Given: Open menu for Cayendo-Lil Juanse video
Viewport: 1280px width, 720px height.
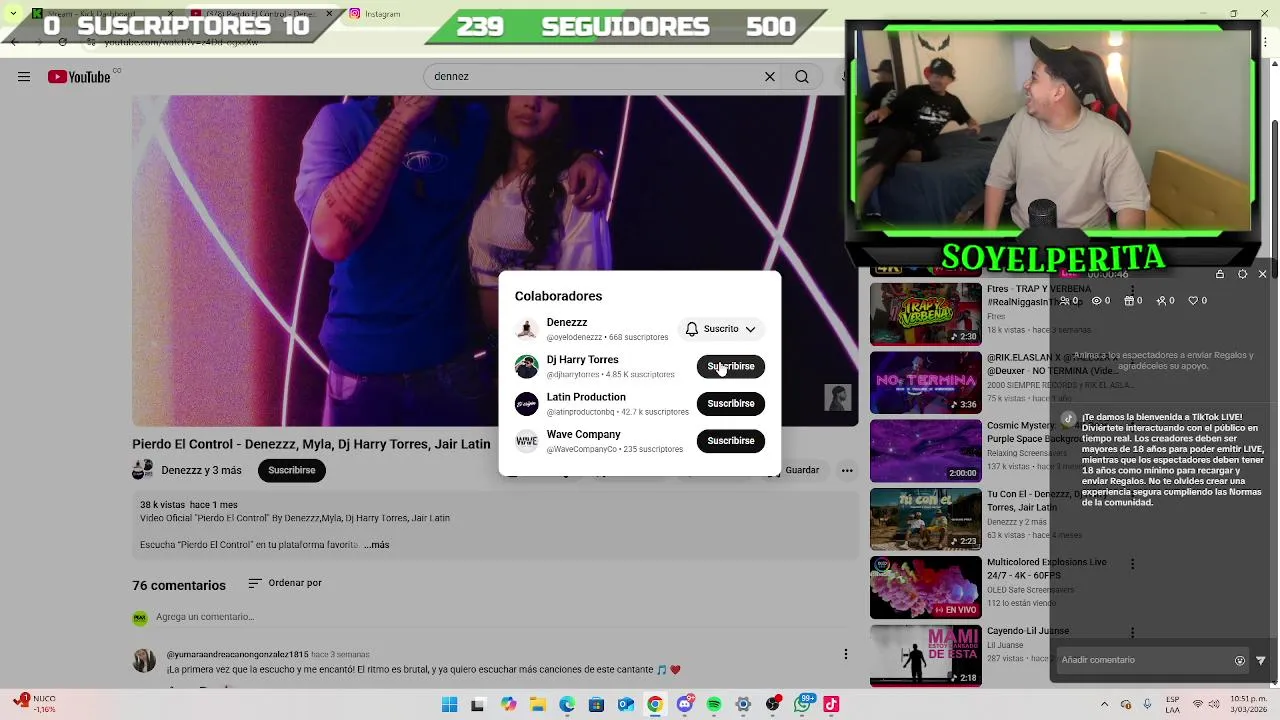Looking at the screenshot, I should [1132, 632].
